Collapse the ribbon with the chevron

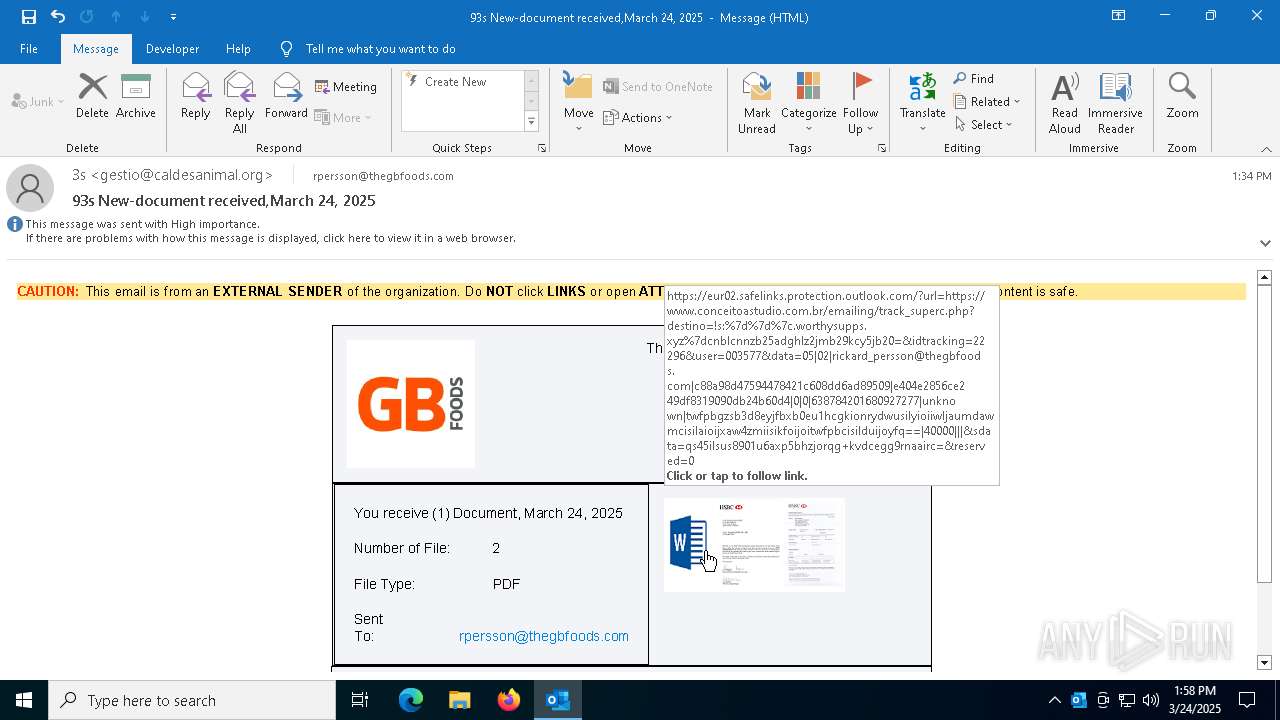[x=1266, y=149]
